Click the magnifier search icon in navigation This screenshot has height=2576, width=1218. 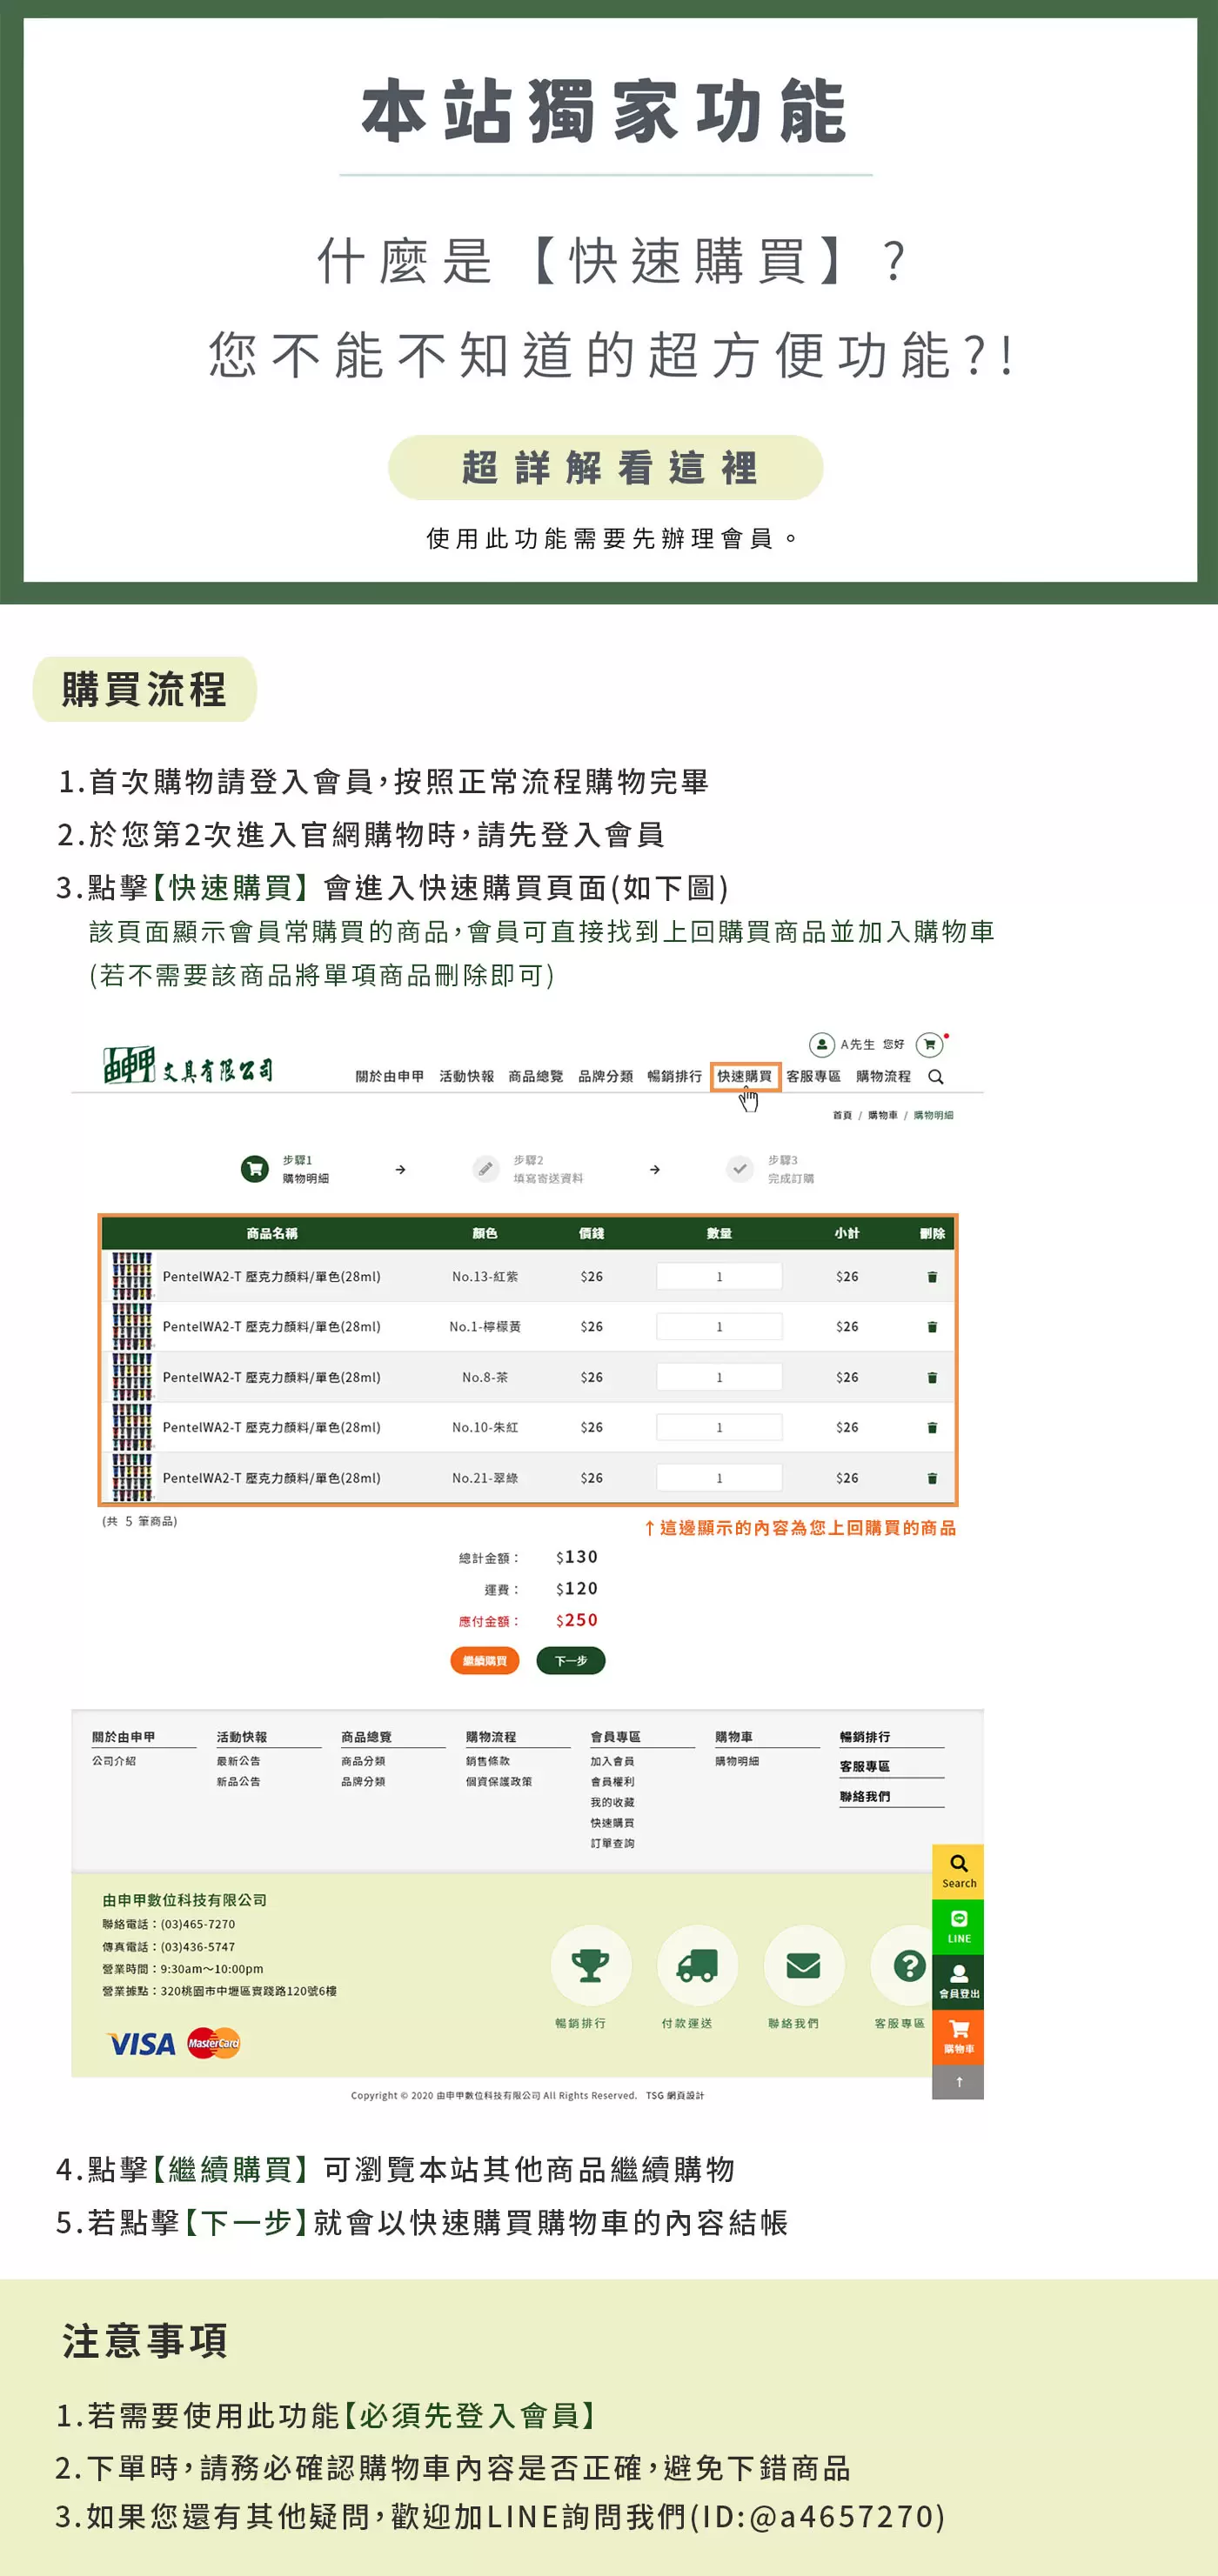936,1077
